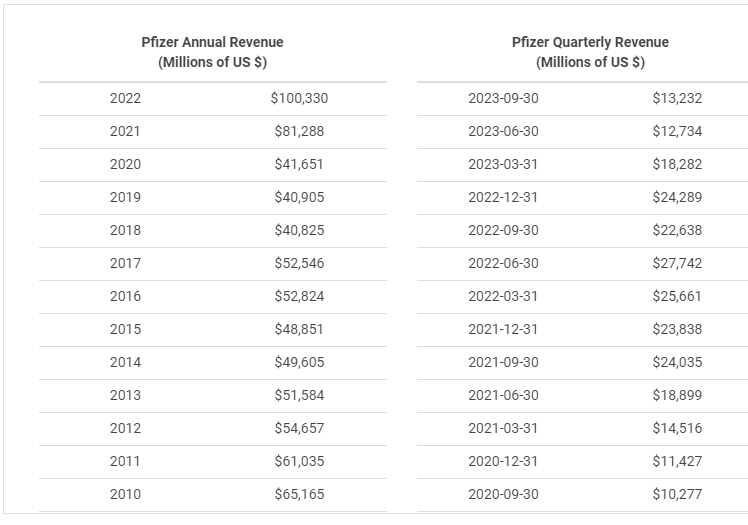The width and height of the screenshot is (748, 525).
Task: Click the $40,905 value for 2019
Action: (299, 197)
